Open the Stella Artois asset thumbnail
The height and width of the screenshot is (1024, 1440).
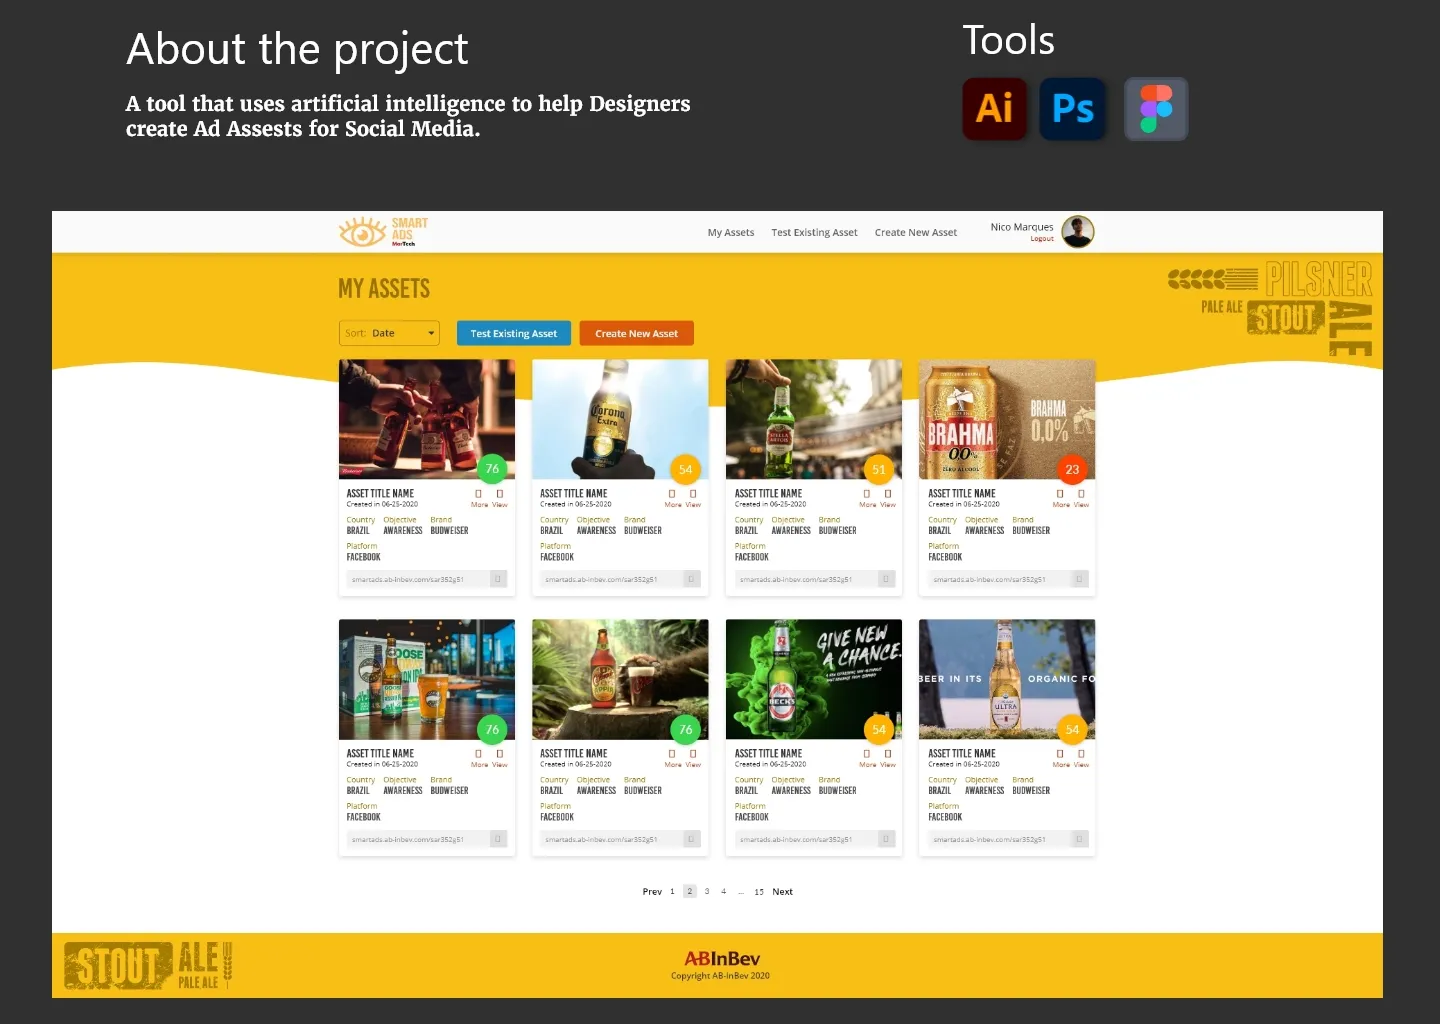coord(814,420)
